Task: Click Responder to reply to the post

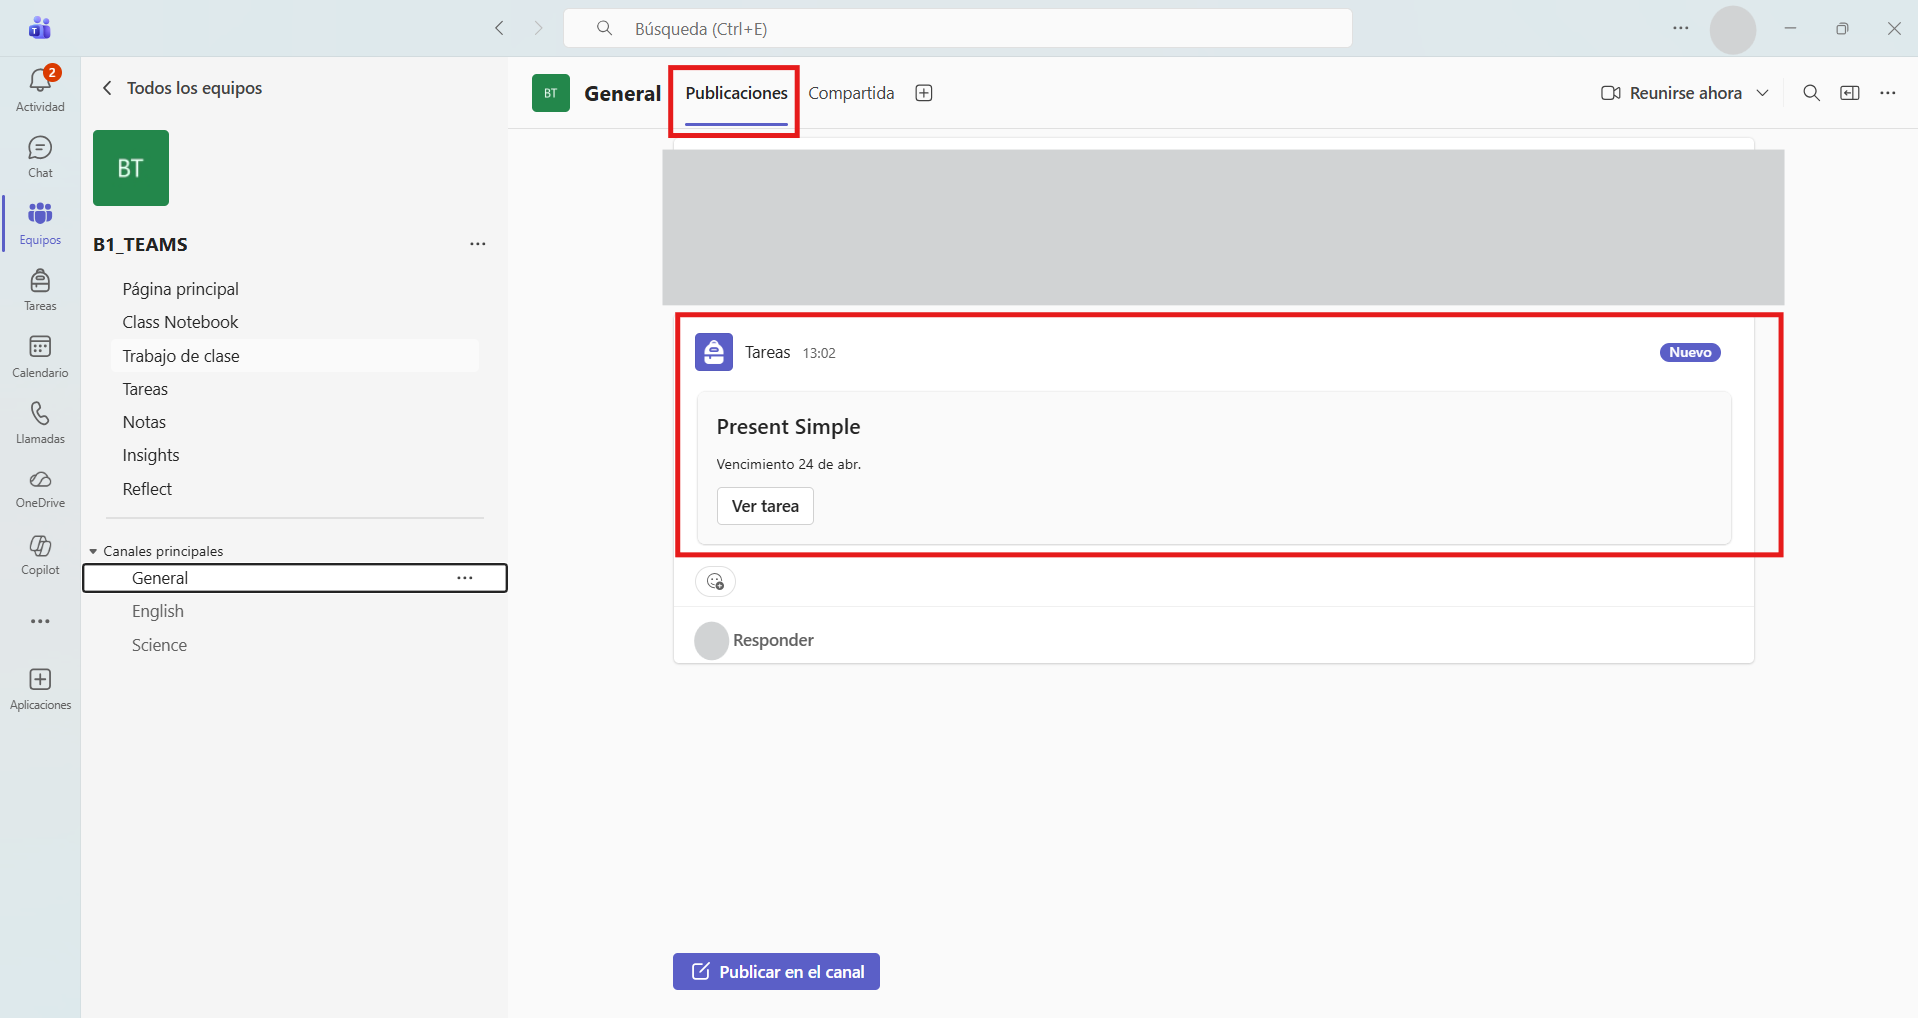Action: click(x=773, y=640)
